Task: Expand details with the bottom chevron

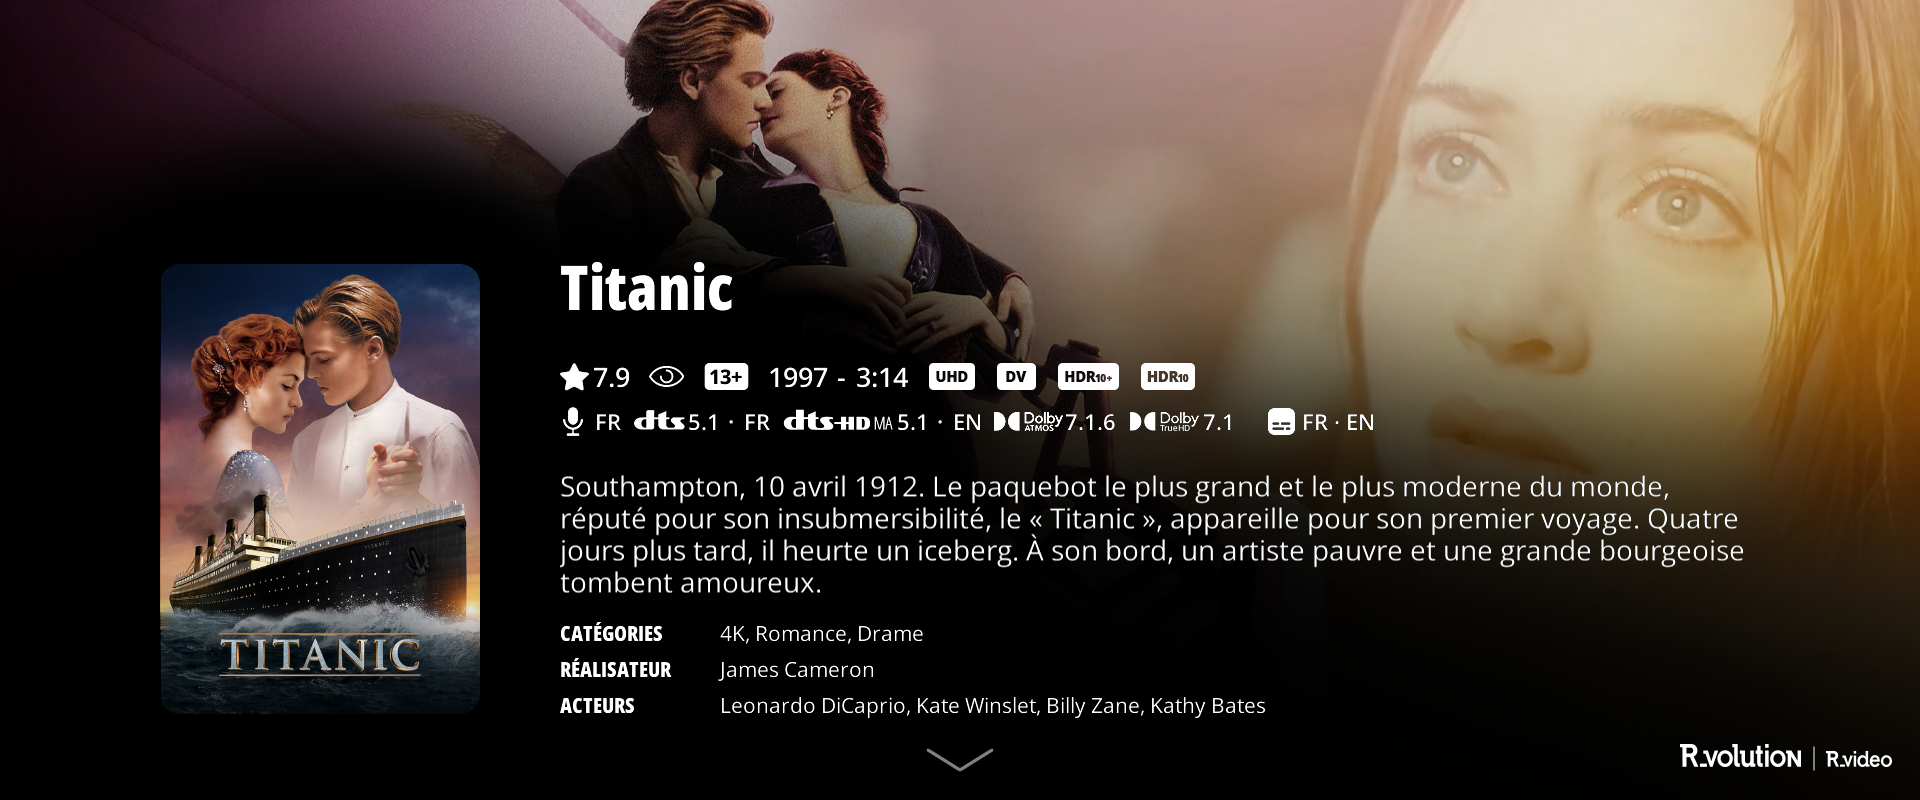Action: 960,759
